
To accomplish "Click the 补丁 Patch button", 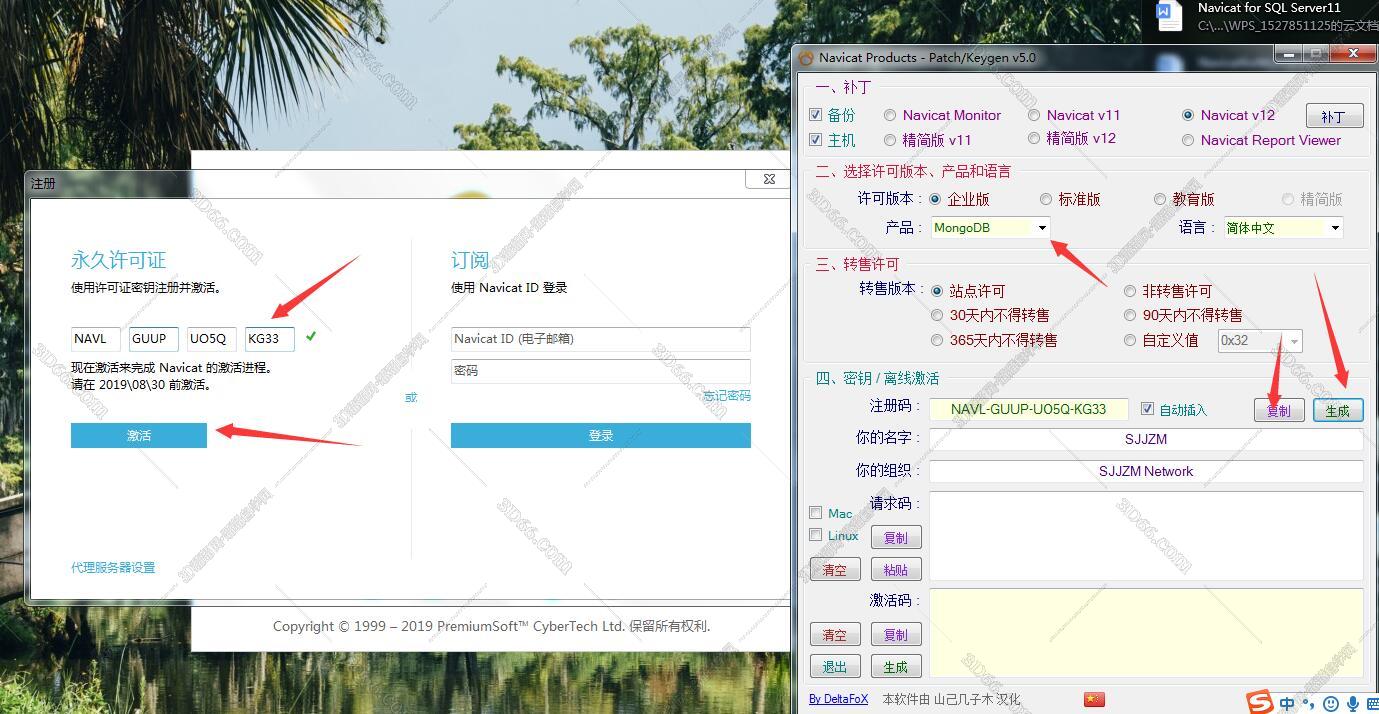I will click(x=1334, y=116).
